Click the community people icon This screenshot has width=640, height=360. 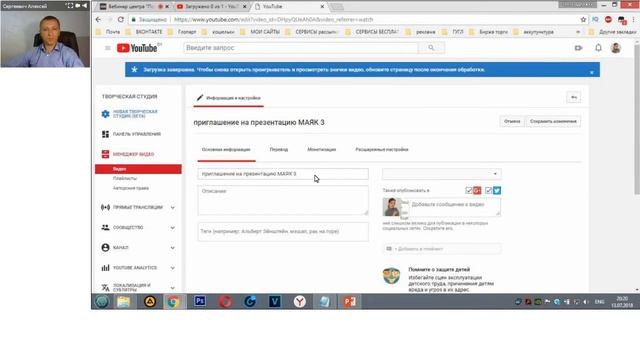tap(105, 227)
